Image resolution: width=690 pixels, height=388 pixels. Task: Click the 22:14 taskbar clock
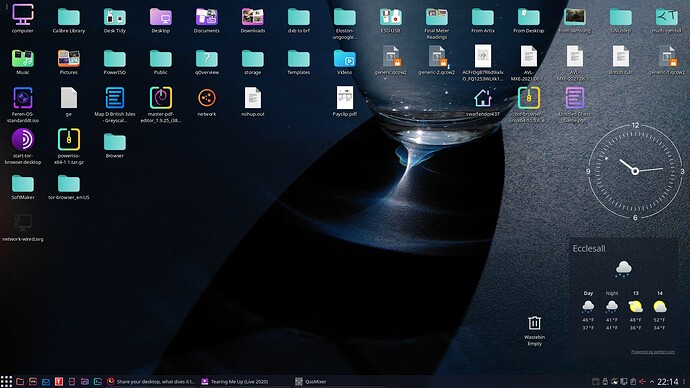point(668,381)
